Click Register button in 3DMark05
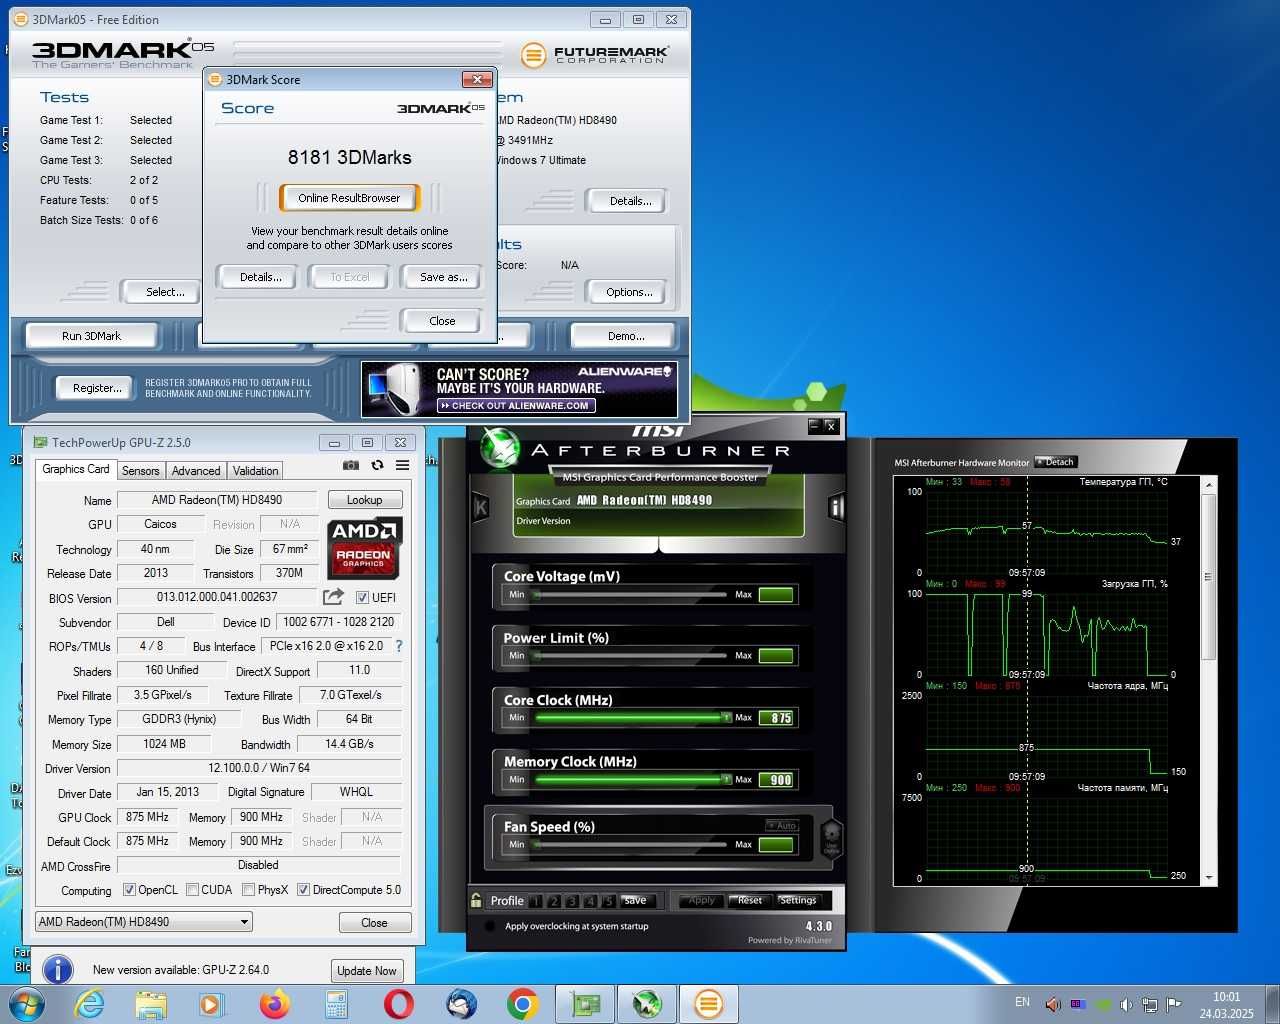 (96, 388)
